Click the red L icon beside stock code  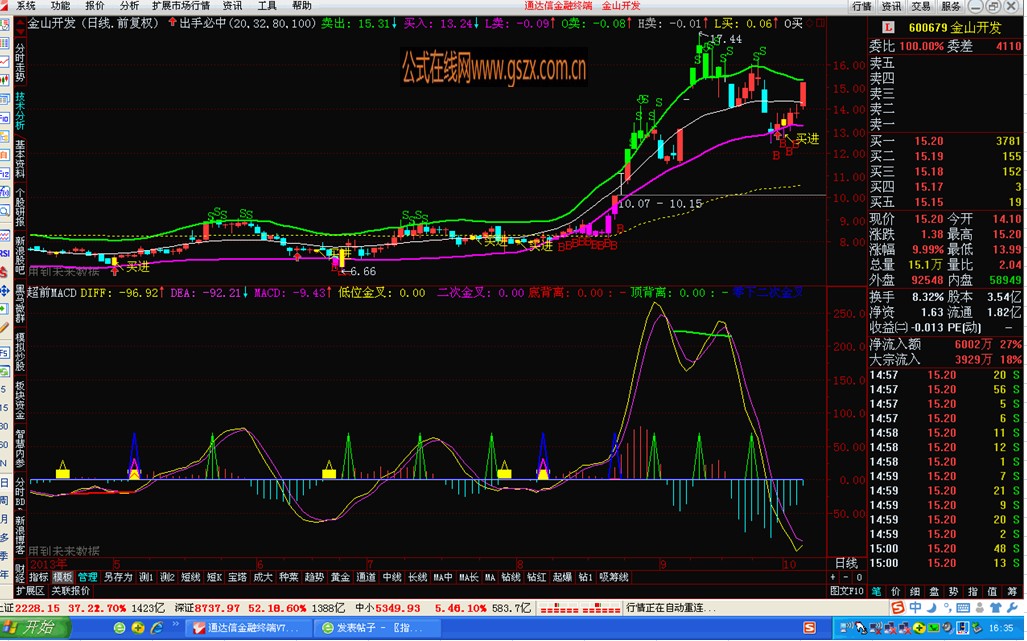(x=888, y=27)
